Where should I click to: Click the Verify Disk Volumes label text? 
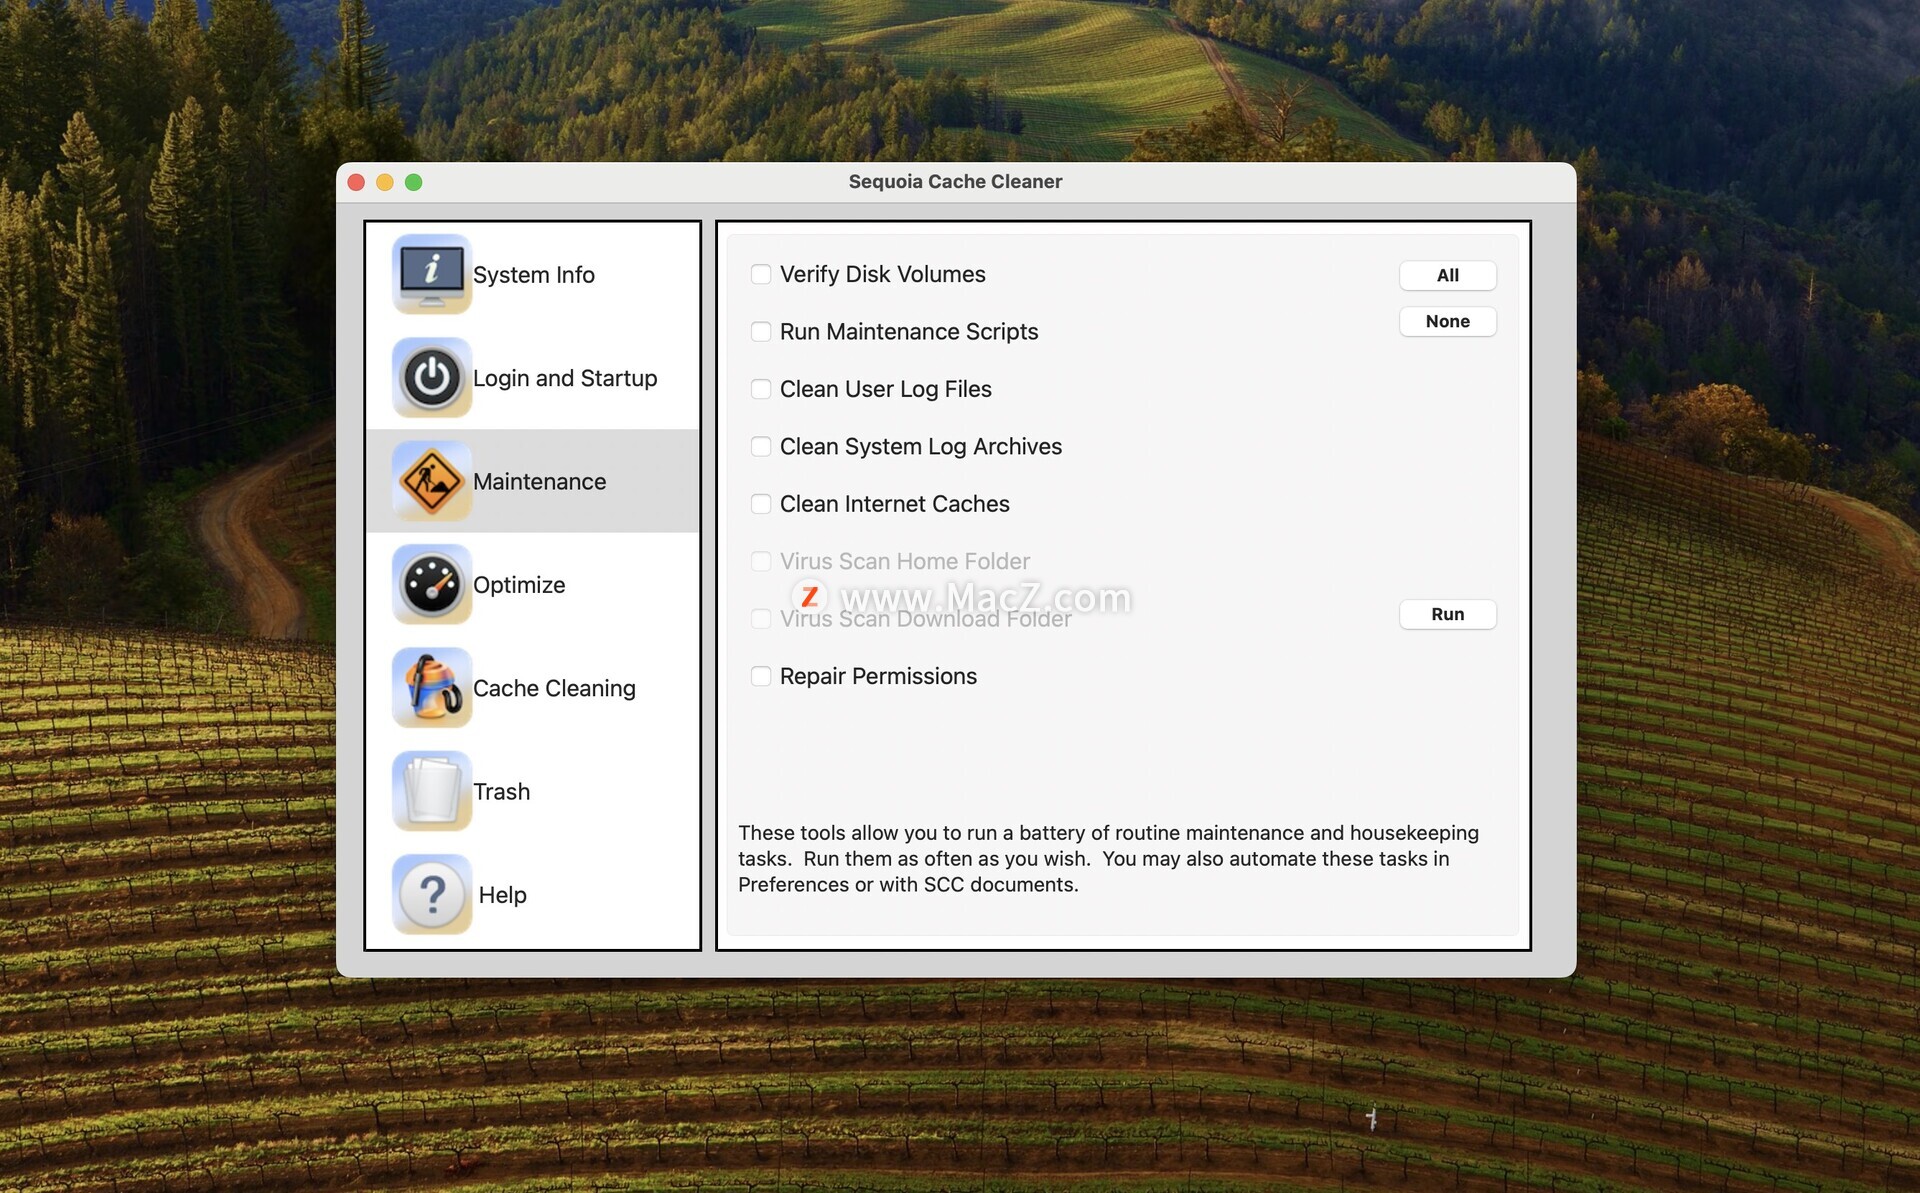click(882, 274)
